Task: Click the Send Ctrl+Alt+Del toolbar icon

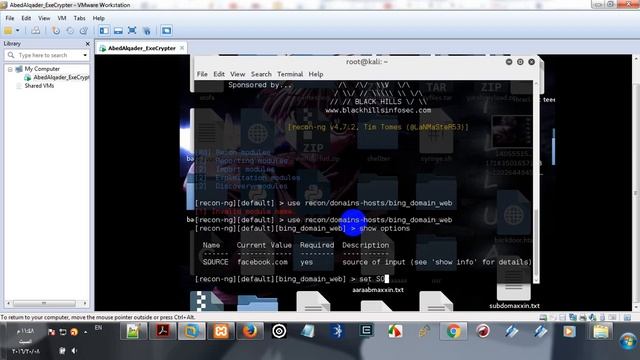Action: [36, 31]
